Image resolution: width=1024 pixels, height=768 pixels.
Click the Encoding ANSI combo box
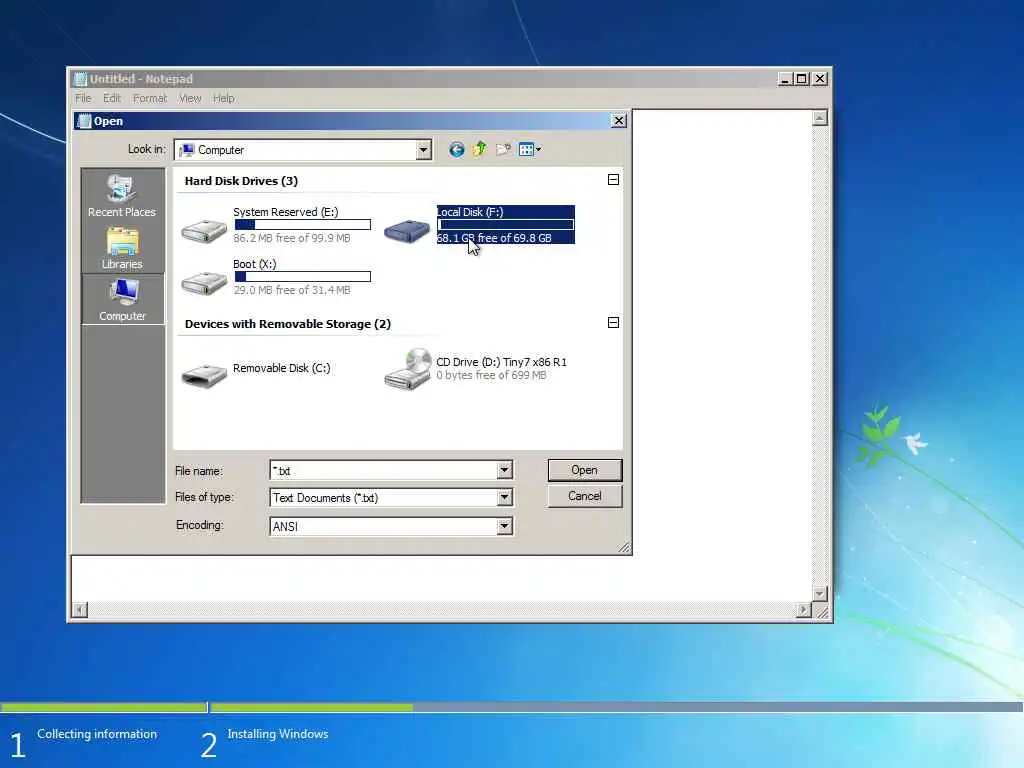pyautogui.click(x=391, y=526)
